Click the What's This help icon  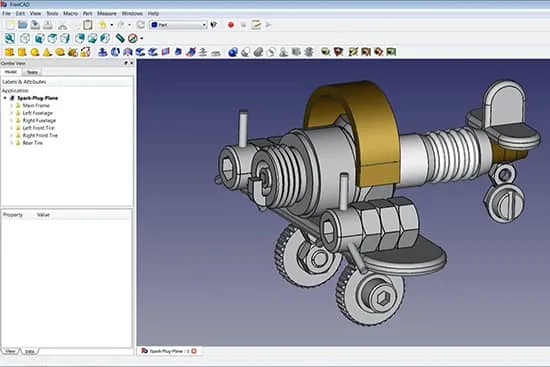(x=214, y=25)
